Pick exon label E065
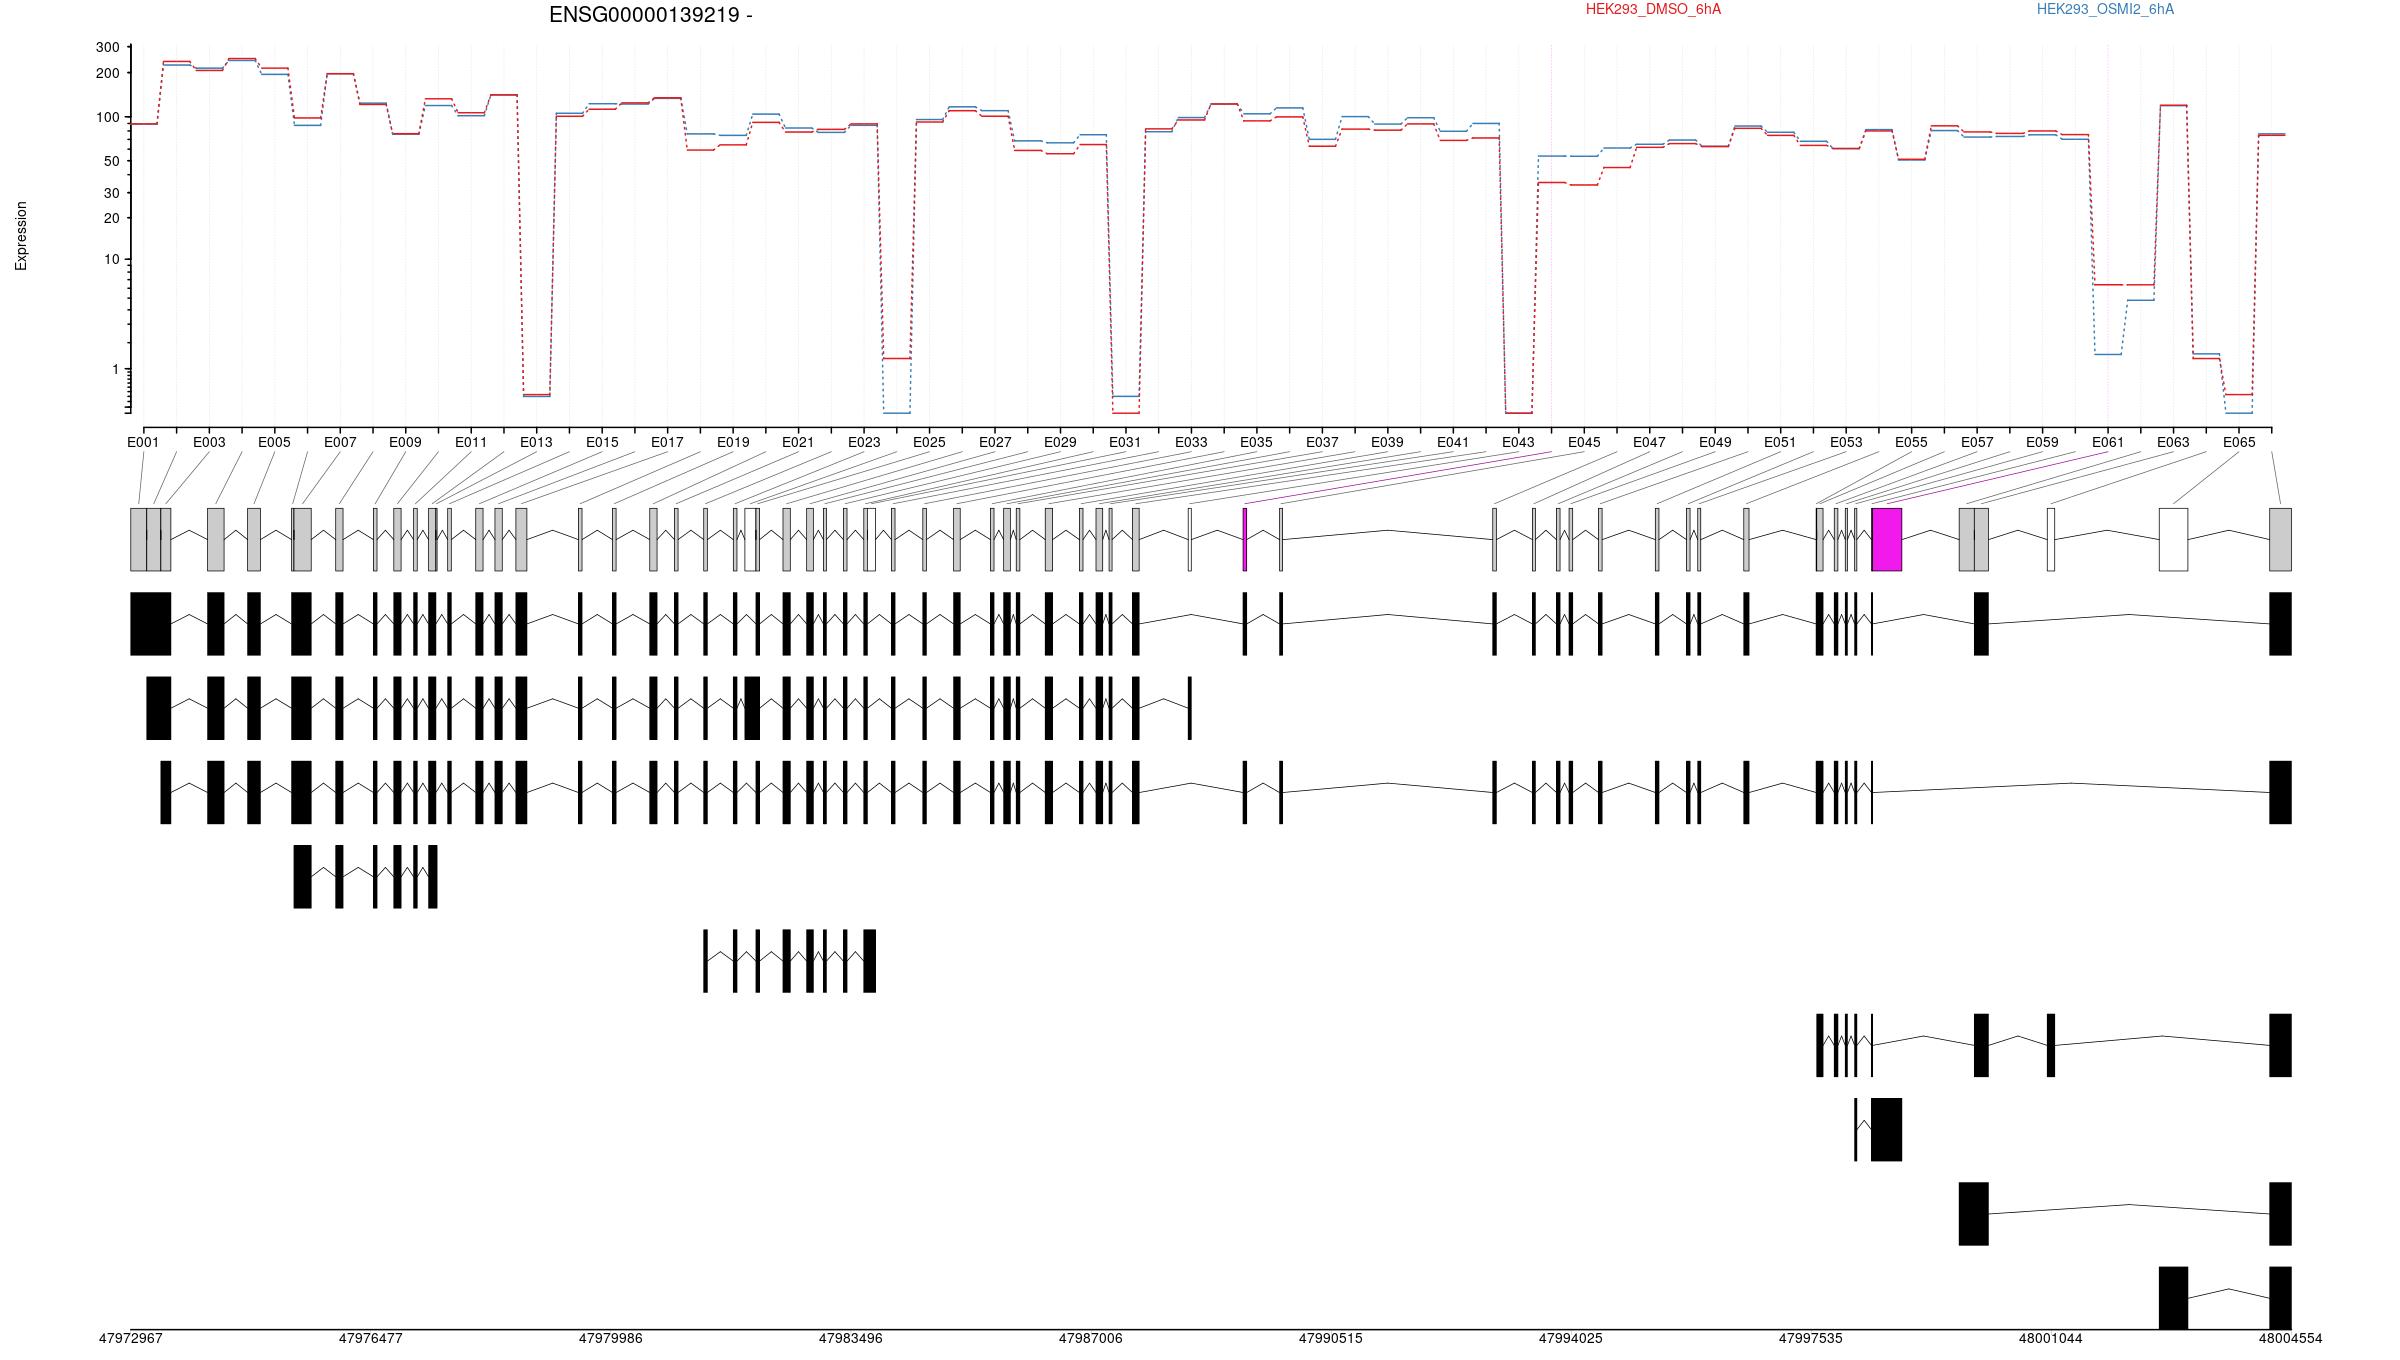The height and width of the screenshot is (1360, 2400). point(2239,442)
